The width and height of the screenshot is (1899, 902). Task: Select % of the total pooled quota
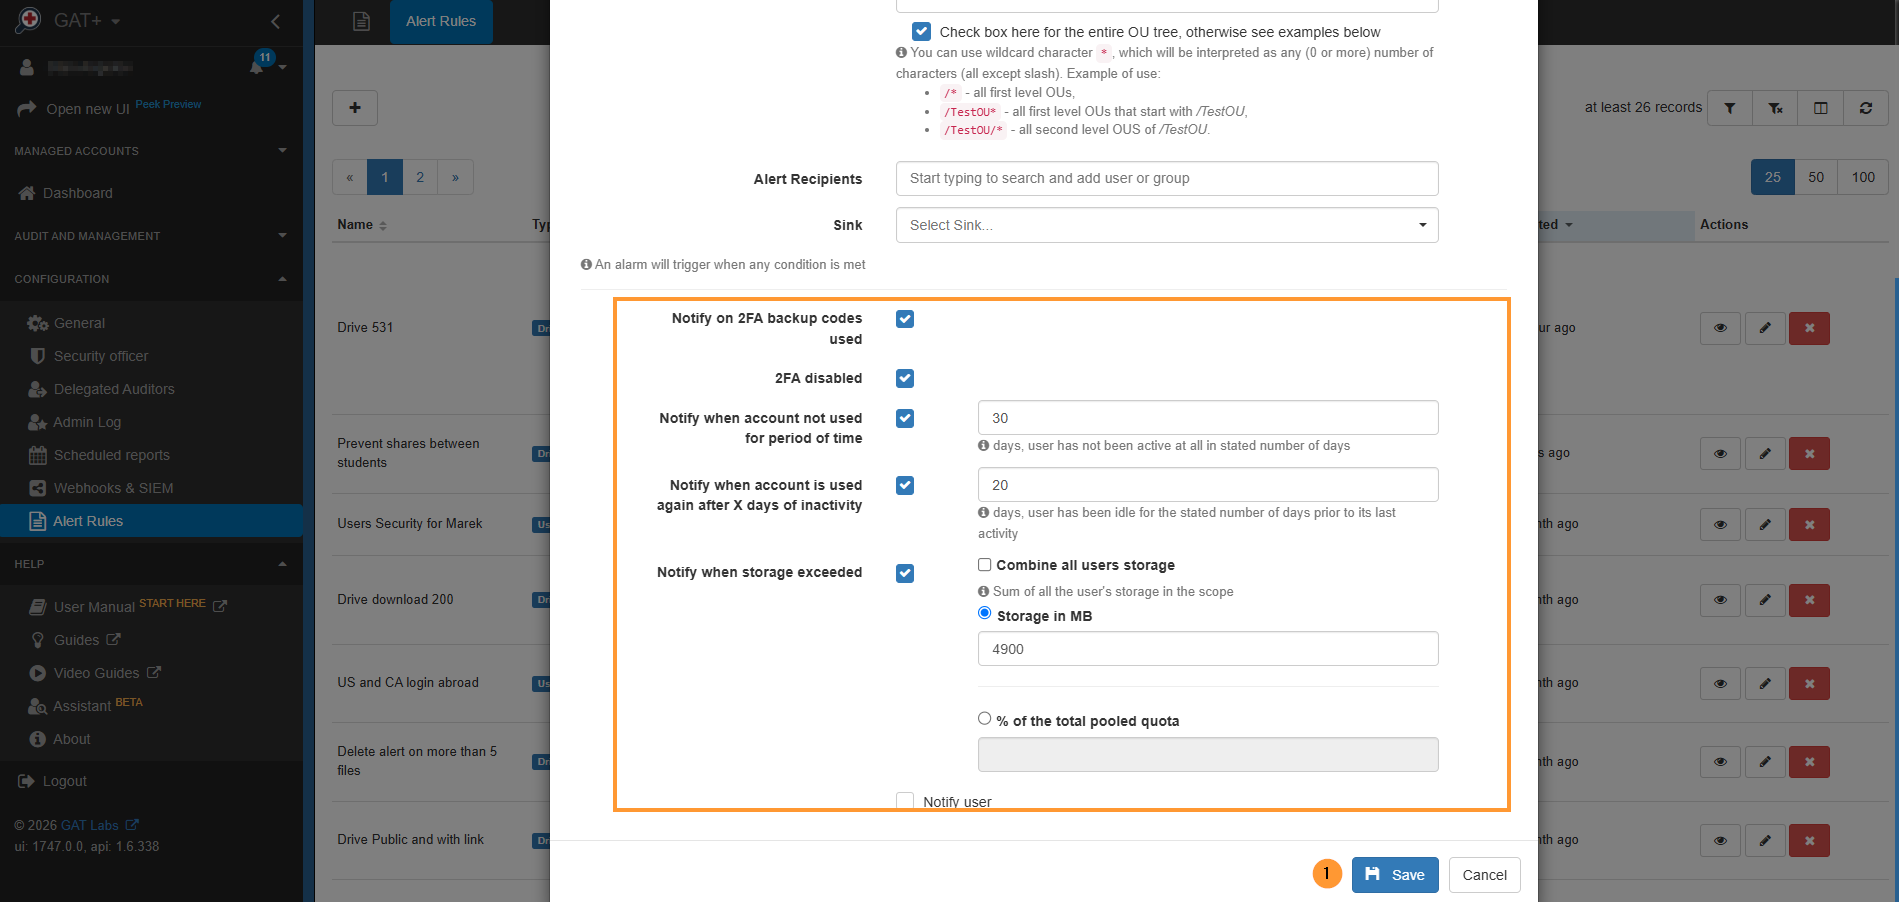click(985, 718)
